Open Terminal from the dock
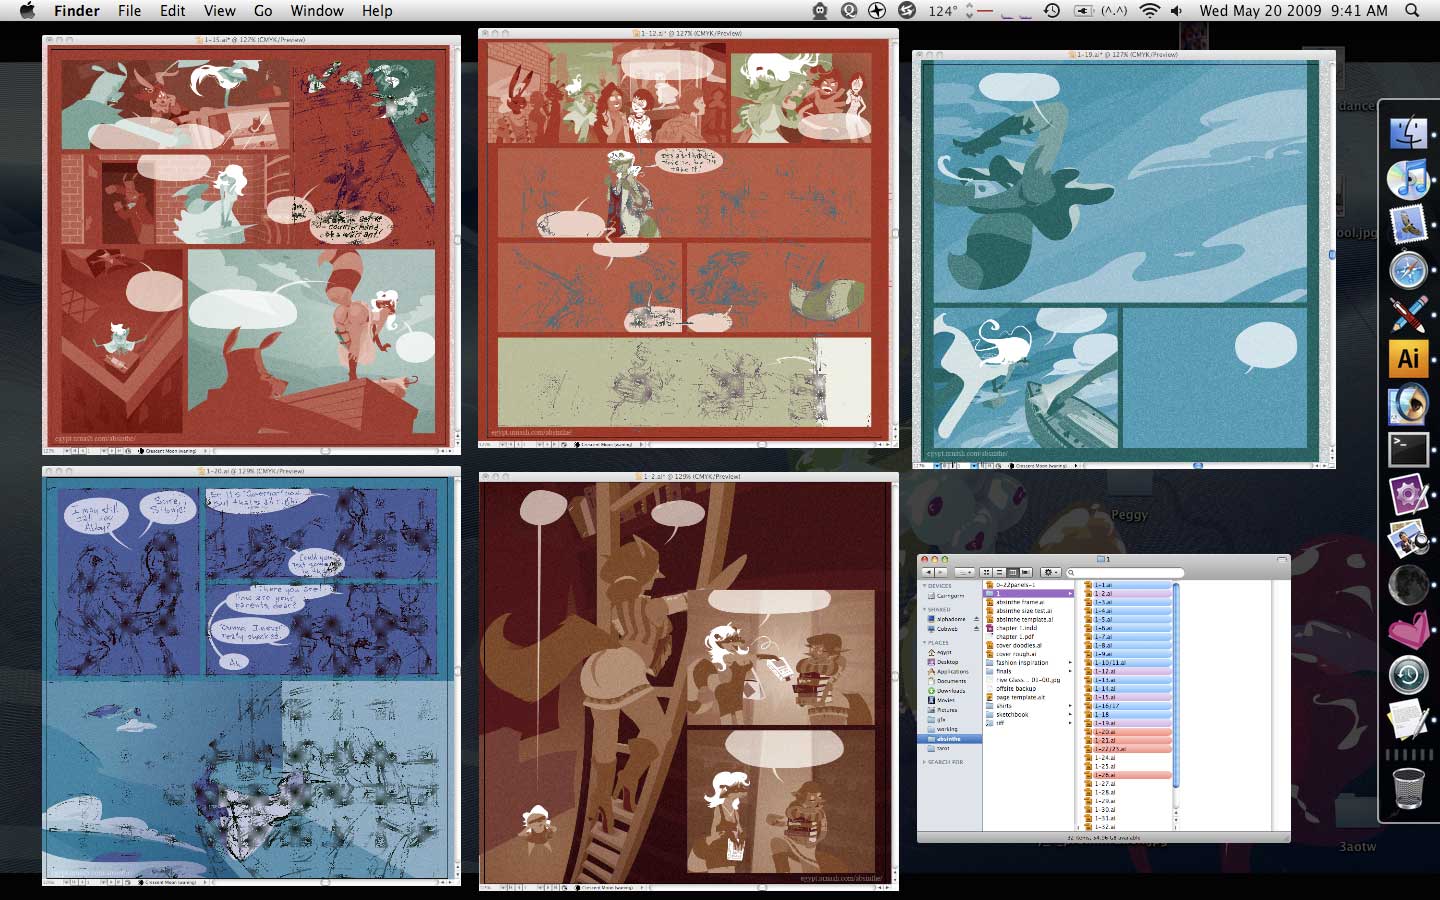 [1408, 449]
